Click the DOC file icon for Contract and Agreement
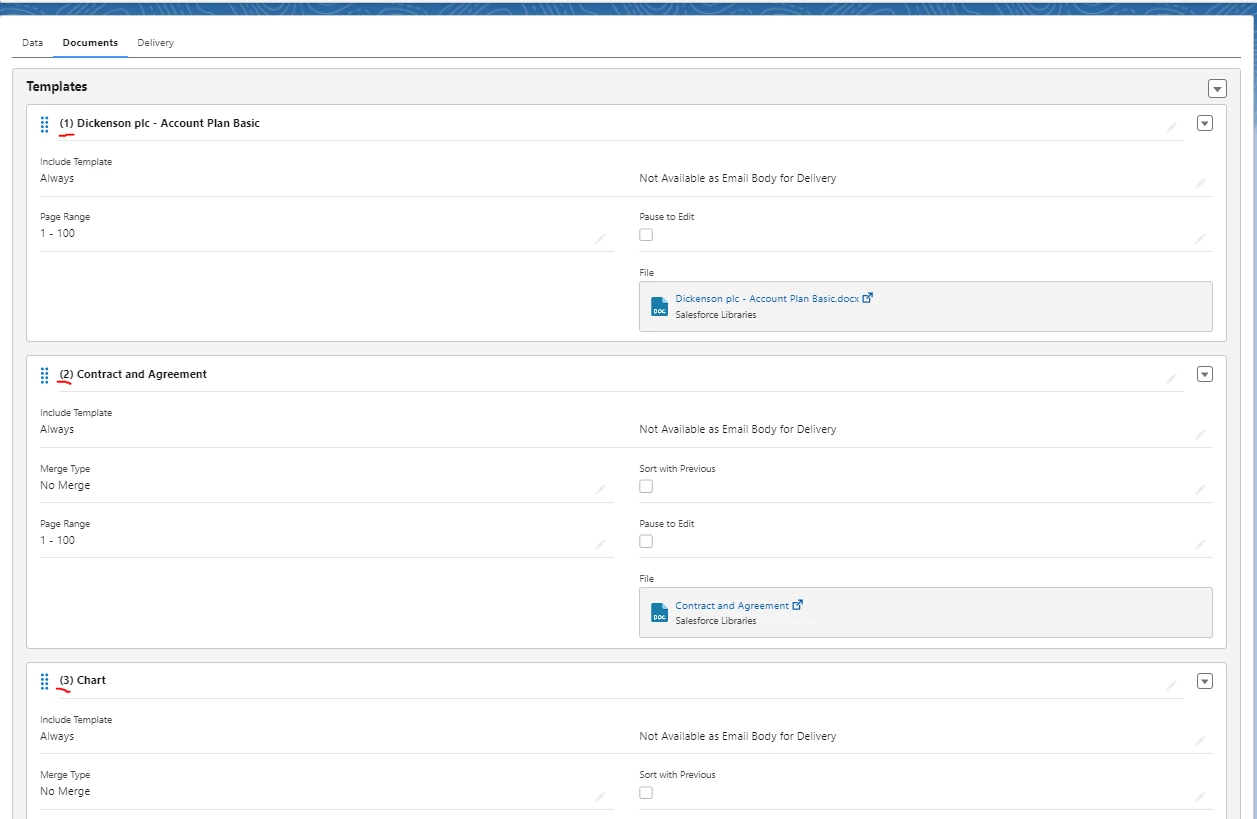1257x819 pixels. click(x=659, y=612)
